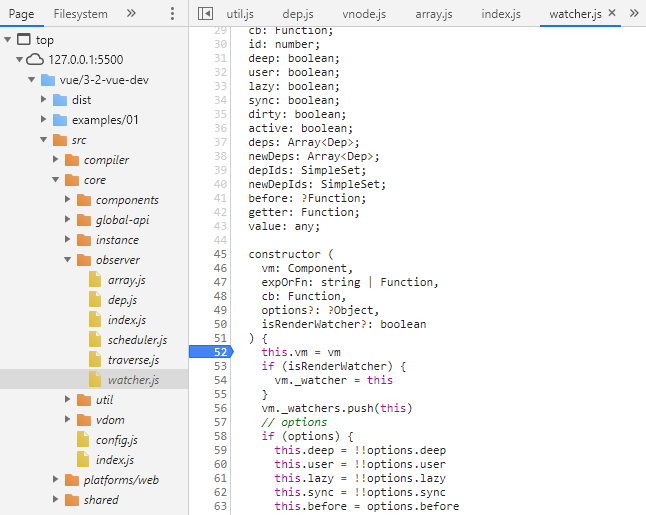The height and width of the screenshot is (515, 646).
Task: Open dep.js in the file tree
Action: [x=122, y=300]
